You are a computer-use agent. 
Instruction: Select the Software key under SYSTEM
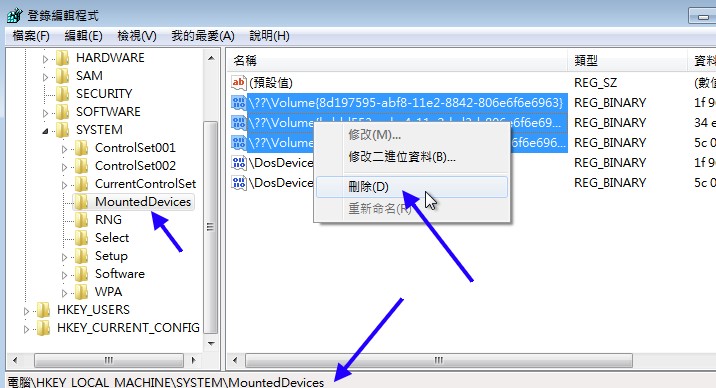click(120, 274)
